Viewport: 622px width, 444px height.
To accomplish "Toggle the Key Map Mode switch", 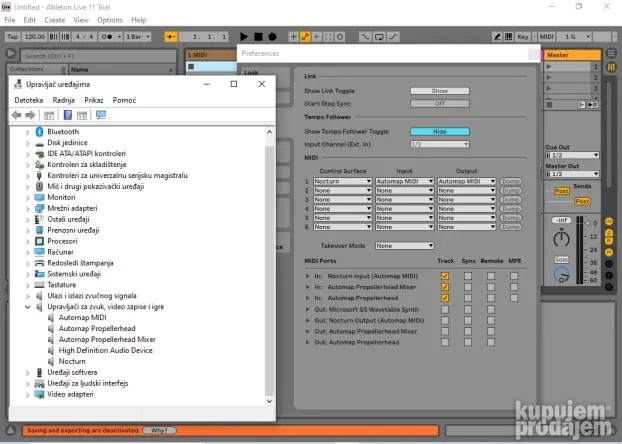I will click(522, 37).
